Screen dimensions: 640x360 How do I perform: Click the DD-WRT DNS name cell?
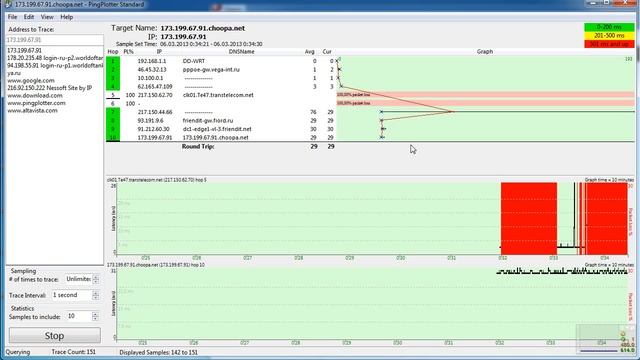(x=193, y=61)
